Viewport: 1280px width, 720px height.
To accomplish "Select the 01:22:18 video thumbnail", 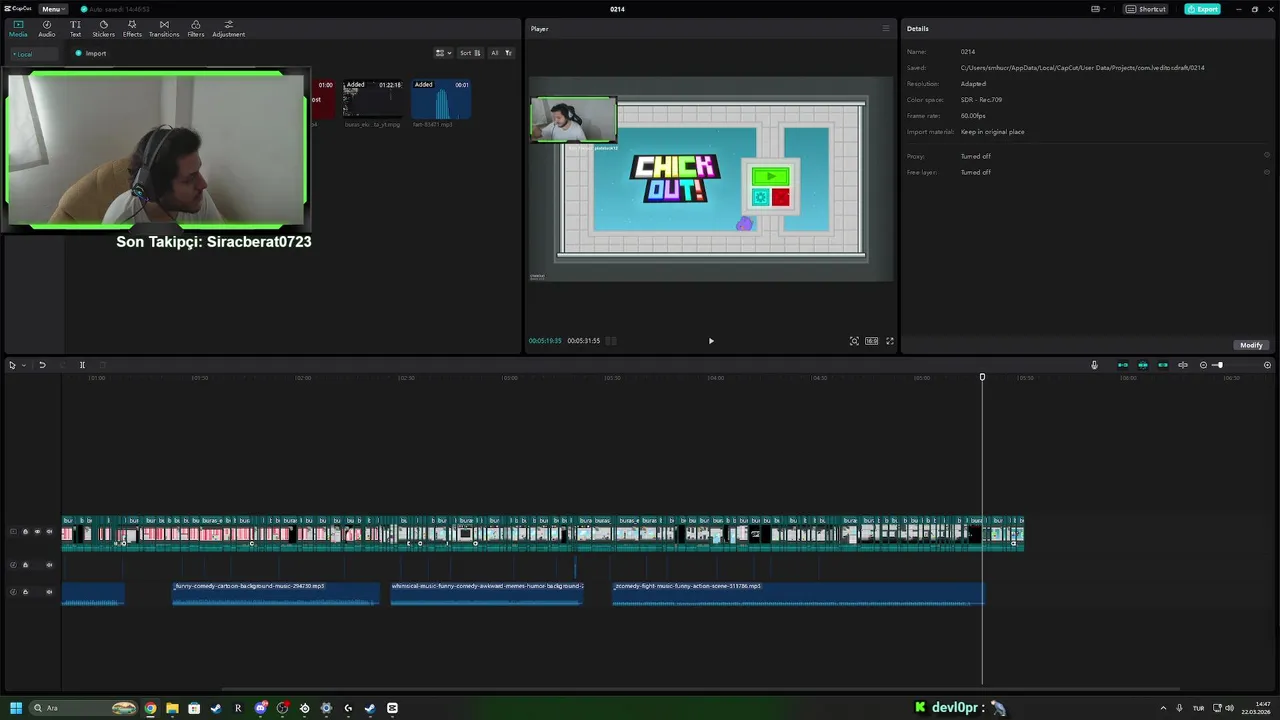I will point(373,100).
